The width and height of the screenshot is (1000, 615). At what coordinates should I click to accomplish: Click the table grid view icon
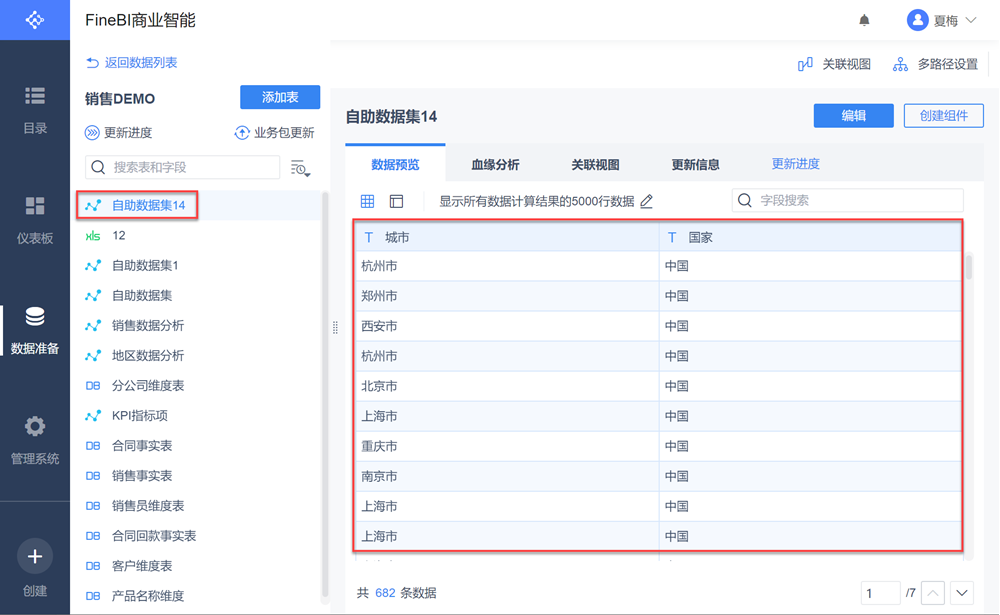coord(368,201)
